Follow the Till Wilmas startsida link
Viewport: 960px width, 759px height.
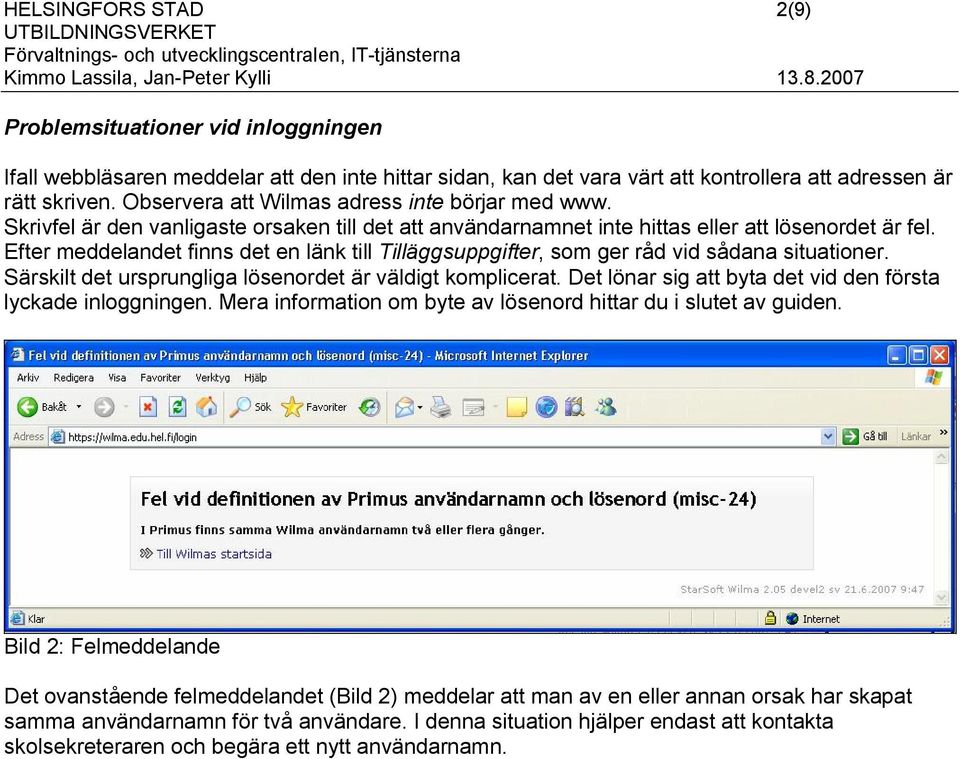(214, 554)
